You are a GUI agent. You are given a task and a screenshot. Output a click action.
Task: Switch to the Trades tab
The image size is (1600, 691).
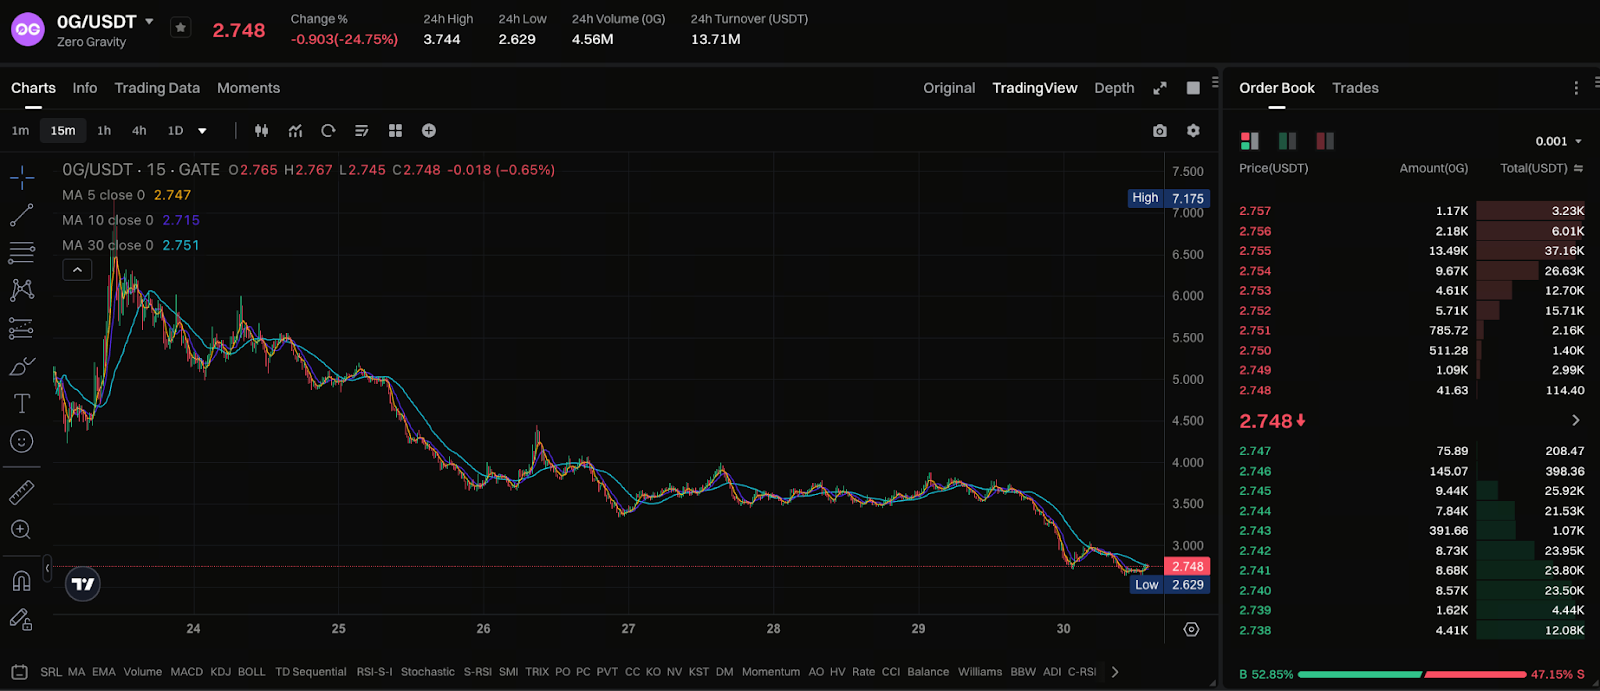[1355, 88]
